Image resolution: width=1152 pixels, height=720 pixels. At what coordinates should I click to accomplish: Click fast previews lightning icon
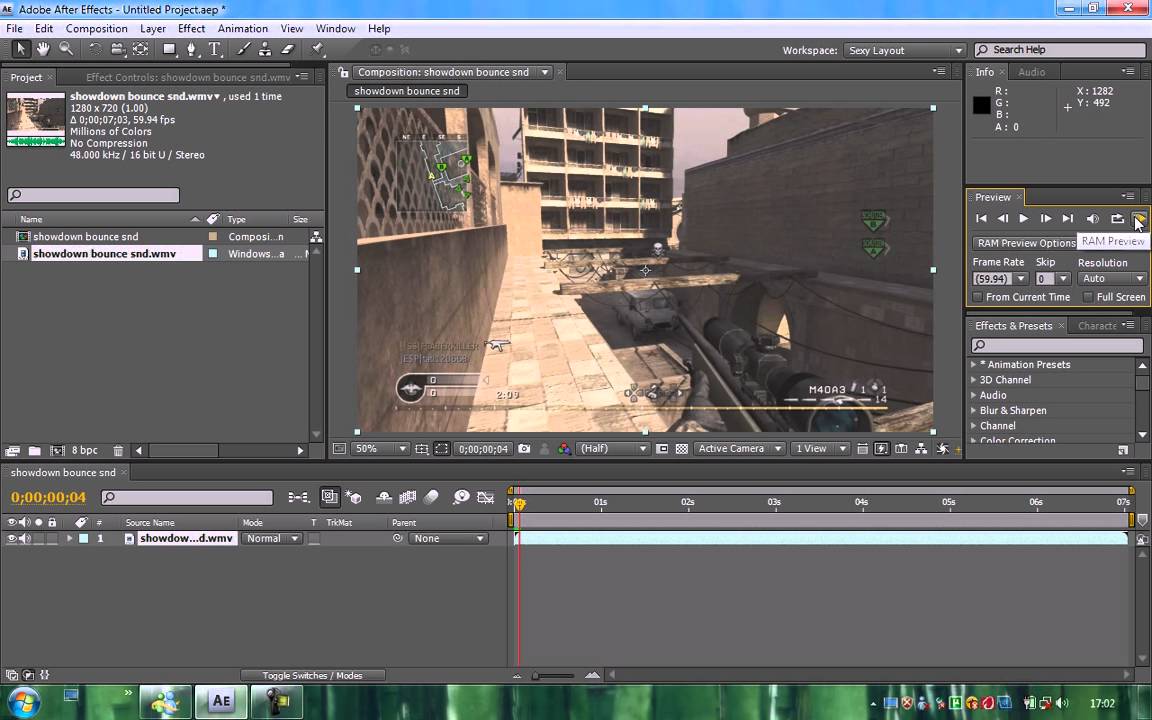coord(881,448)
